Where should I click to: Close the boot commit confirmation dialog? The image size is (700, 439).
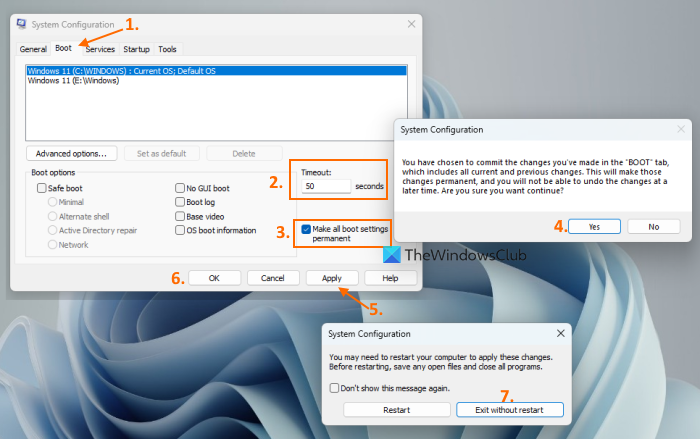pyautogui.click(x=681, y=129)
